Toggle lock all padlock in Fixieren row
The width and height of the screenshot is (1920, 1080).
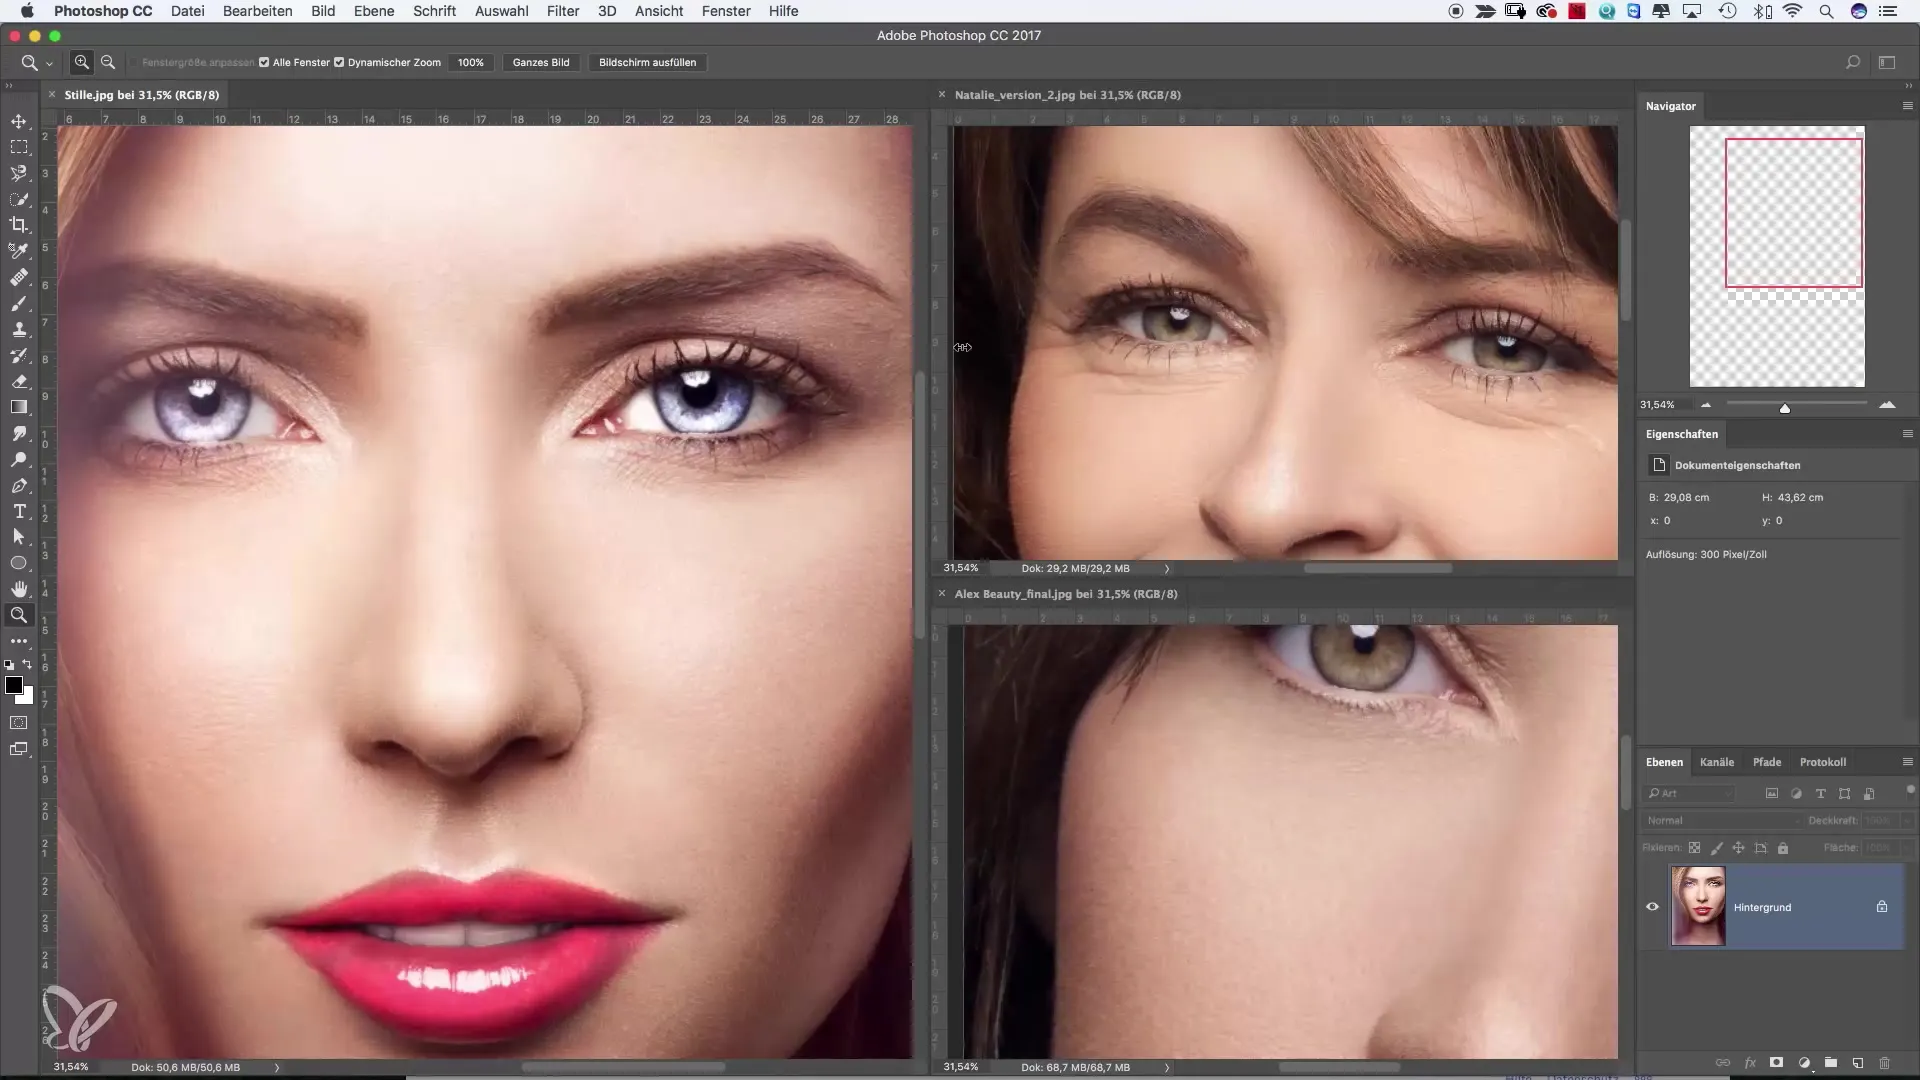point(1783,848)
